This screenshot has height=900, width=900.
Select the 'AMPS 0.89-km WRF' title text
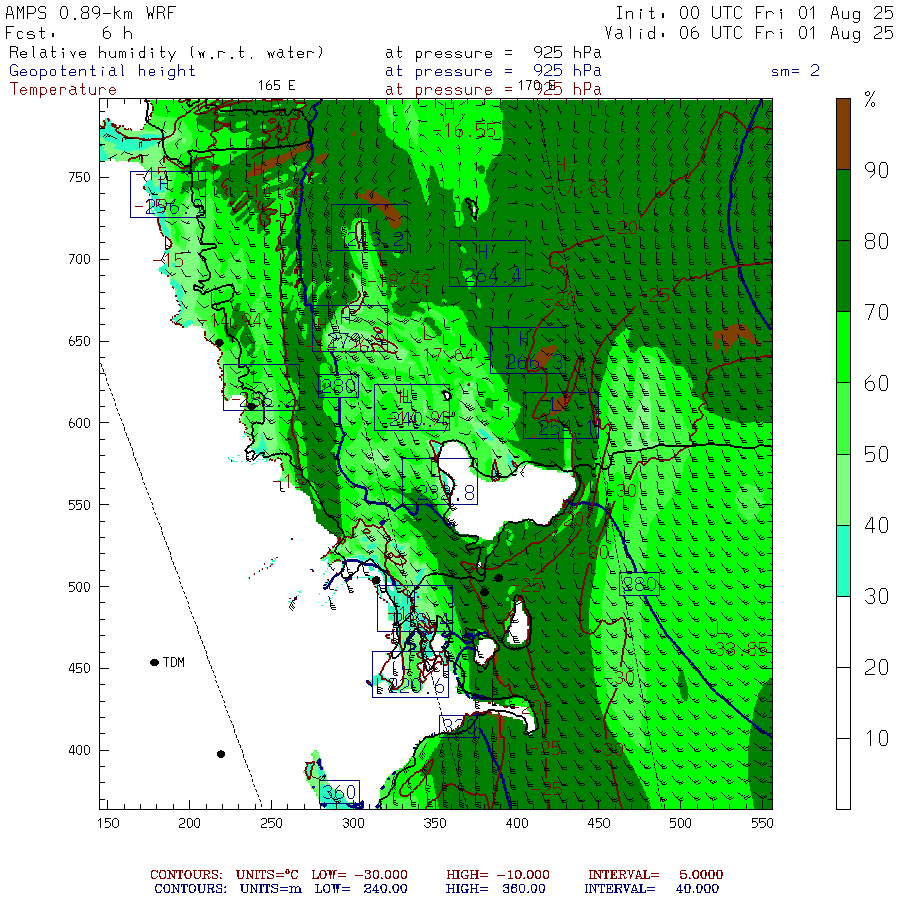click(x=90, y=13)
